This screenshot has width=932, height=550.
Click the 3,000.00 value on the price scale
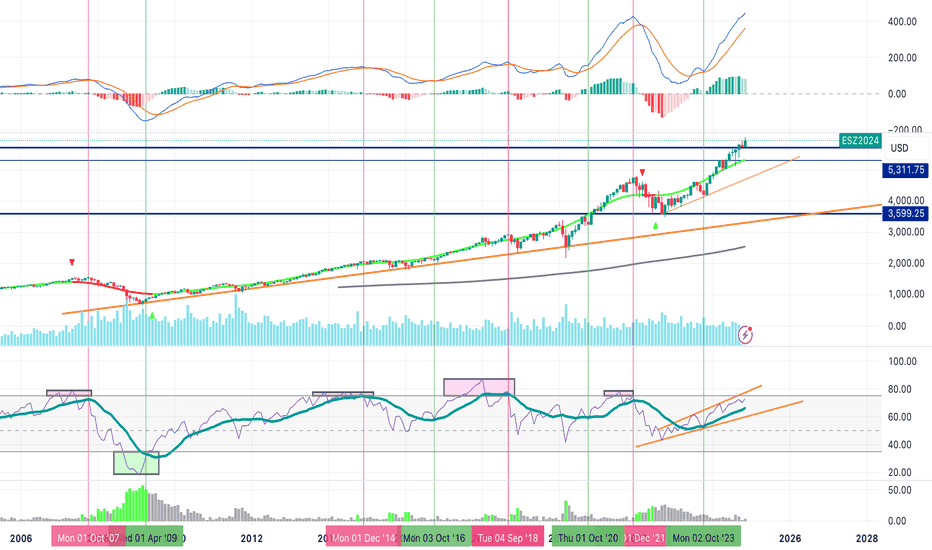(x=906, y=232)
